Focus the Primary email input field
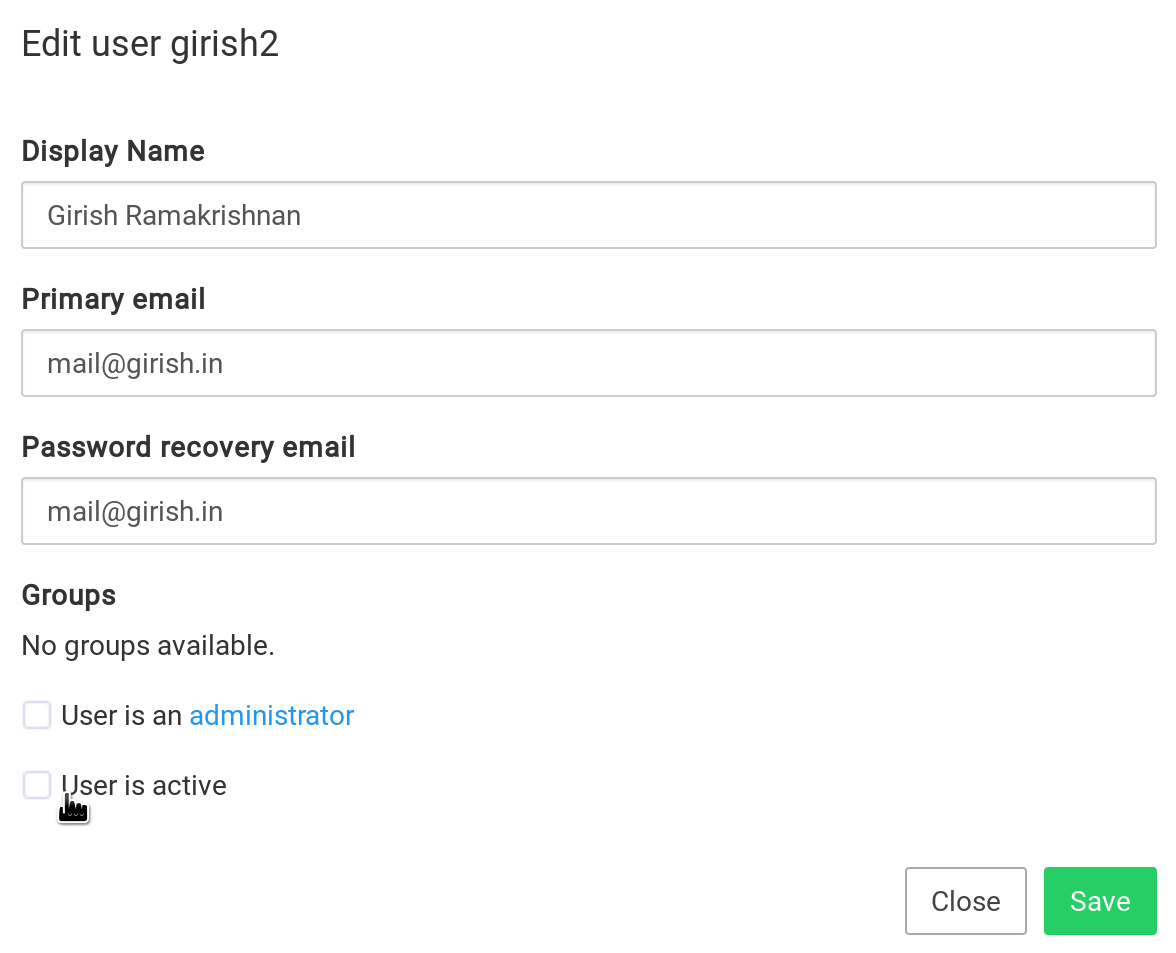The height and width of the screenshot is (953, 1176). tap(588, 363)
